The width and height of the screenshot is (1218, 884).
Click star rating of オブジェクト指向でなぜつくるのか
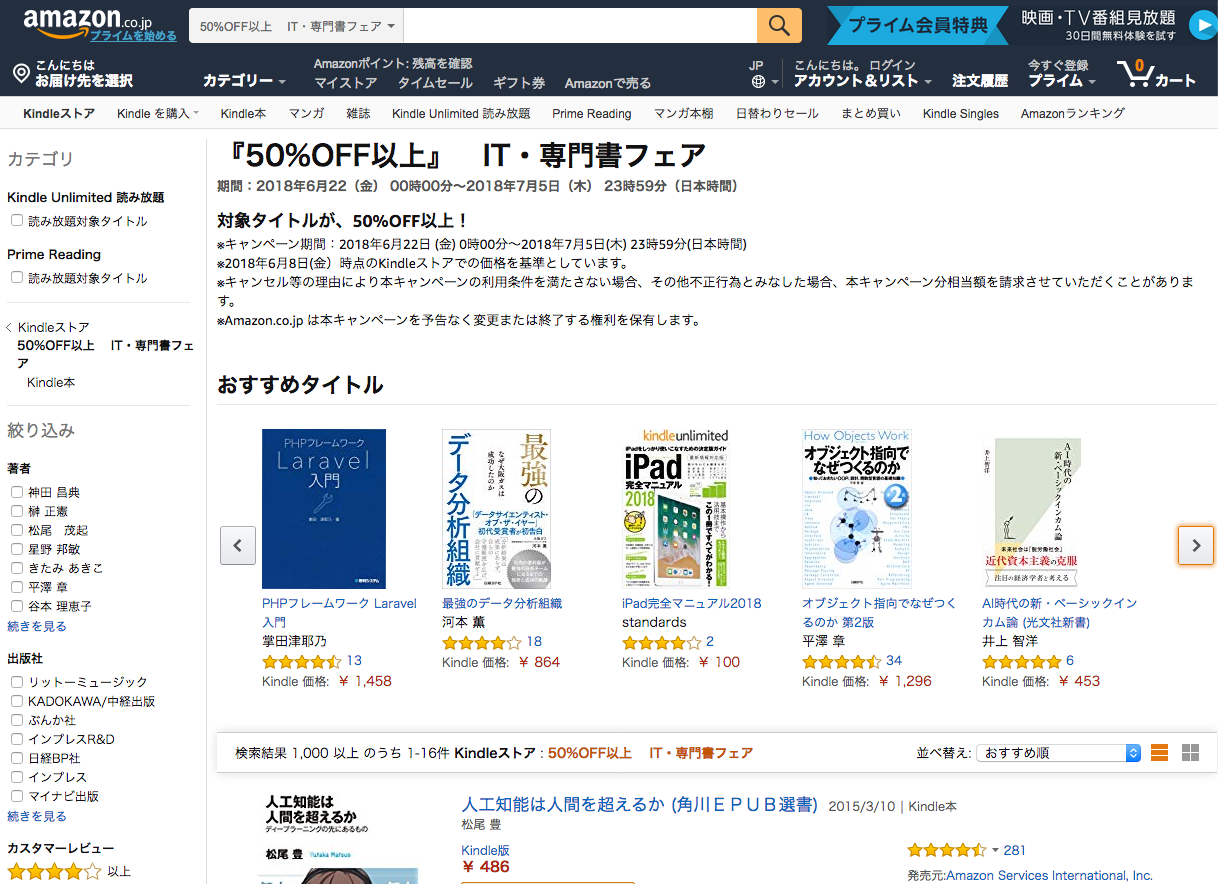coord(841,662)
